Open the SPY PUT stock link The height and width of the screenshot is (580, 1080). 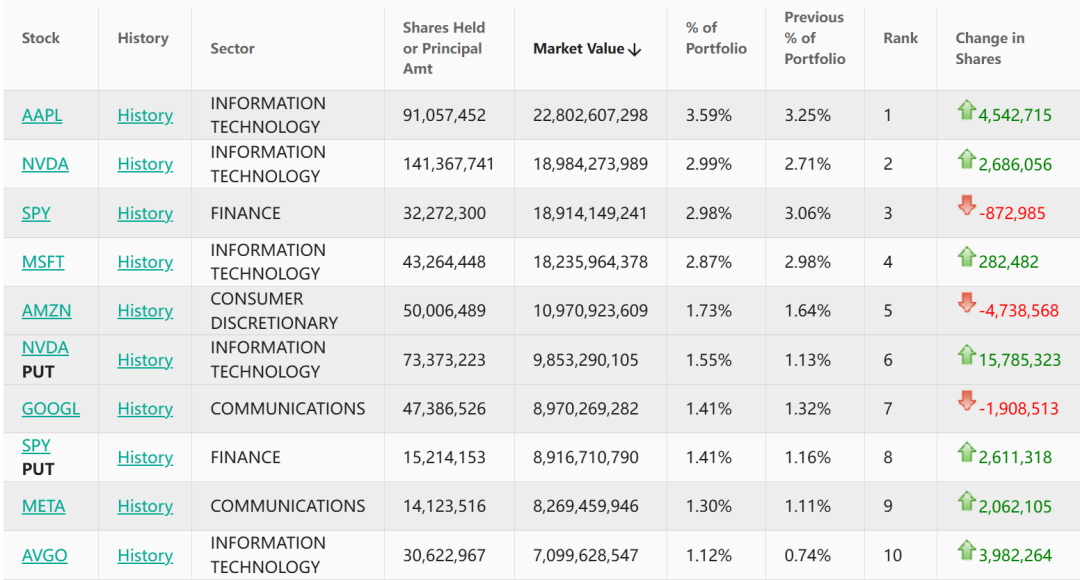coord(36,446)
